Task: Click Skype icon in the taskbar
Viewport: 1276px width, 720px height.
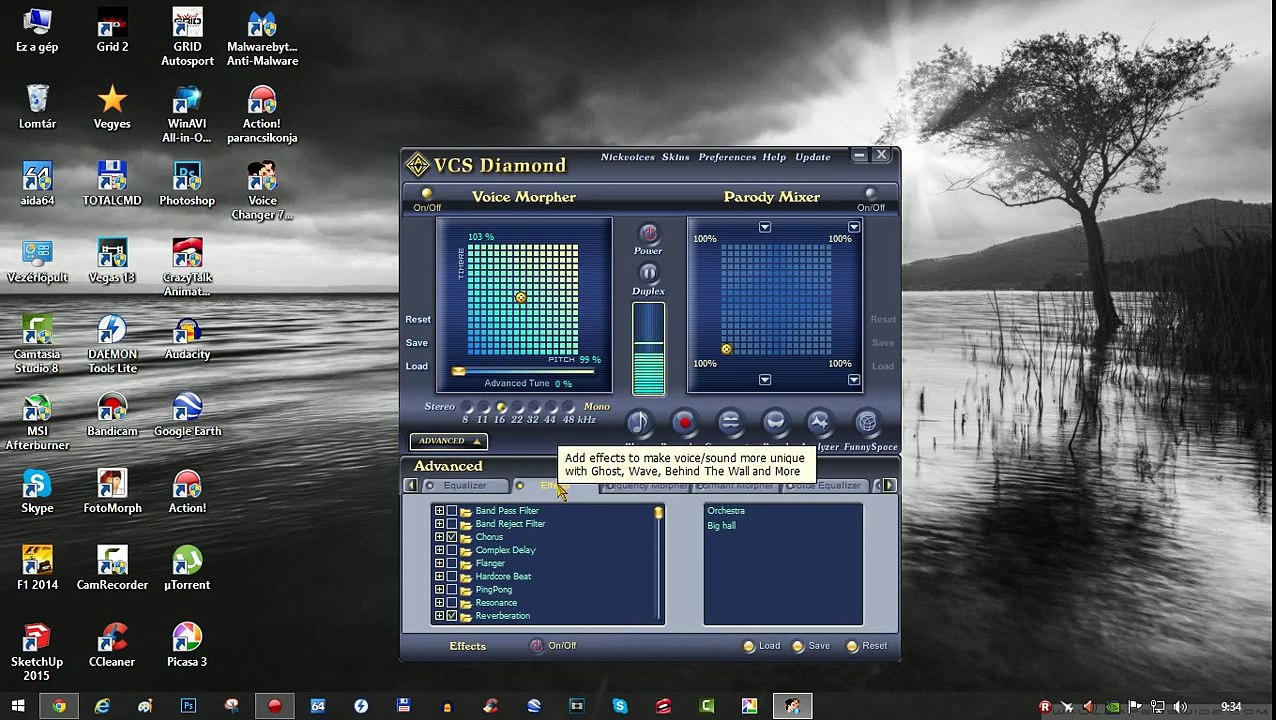Action: pyautogui.click(x=619, y=706)
